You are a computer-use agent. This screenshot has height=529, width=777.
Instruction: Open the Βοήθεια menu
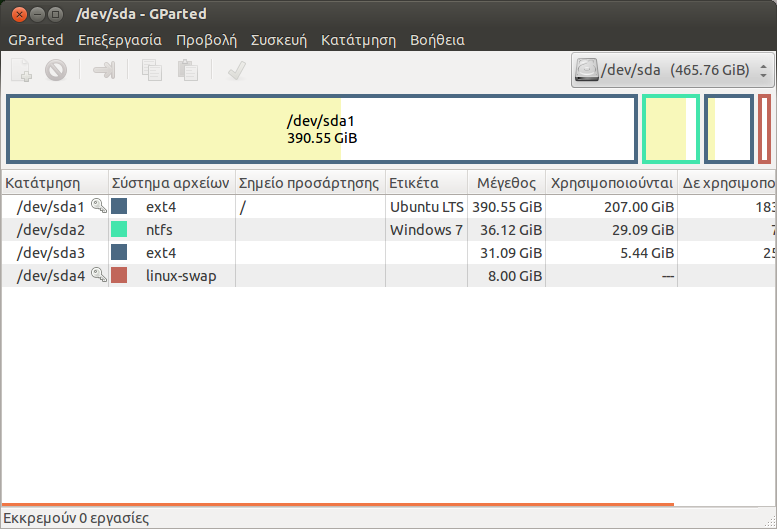click(437, 40)
